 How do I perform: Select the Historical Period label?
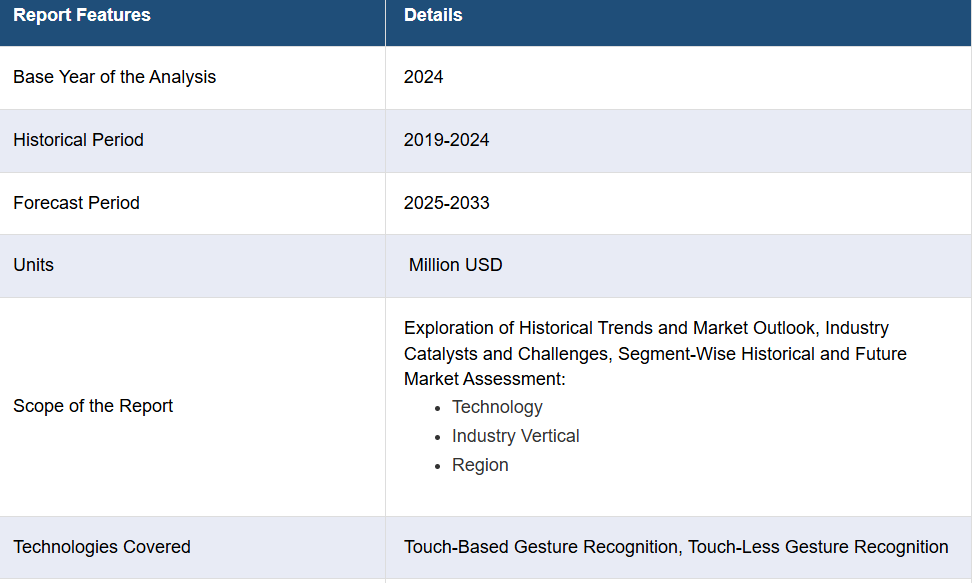coord(78,140)
